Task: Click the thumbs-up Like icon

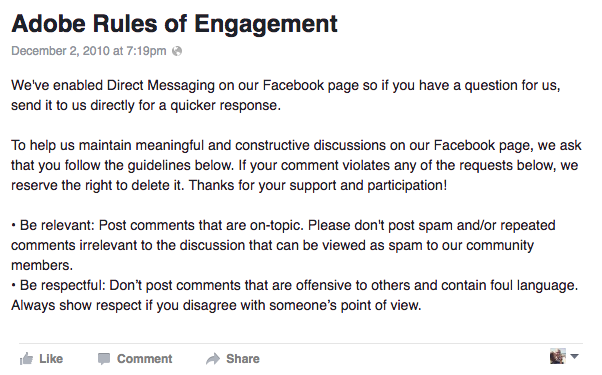Action: point(26,358)
